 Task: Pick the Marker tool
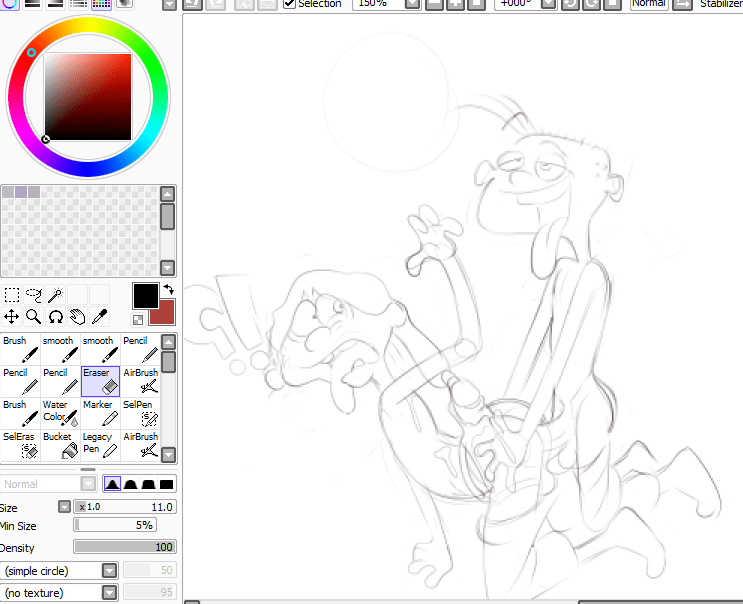click(100, 413)
